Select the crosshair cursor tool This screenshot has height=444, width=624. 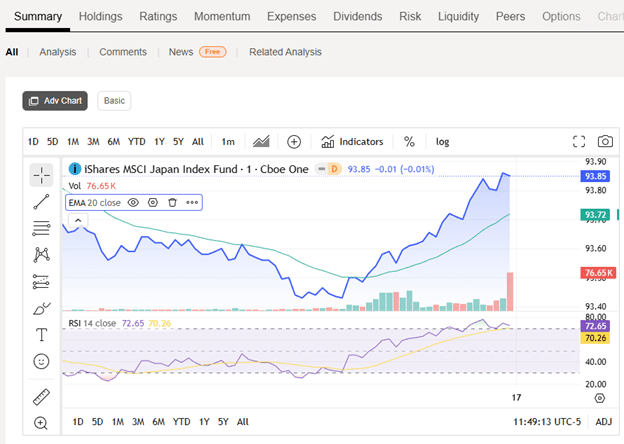click(41, 176)
